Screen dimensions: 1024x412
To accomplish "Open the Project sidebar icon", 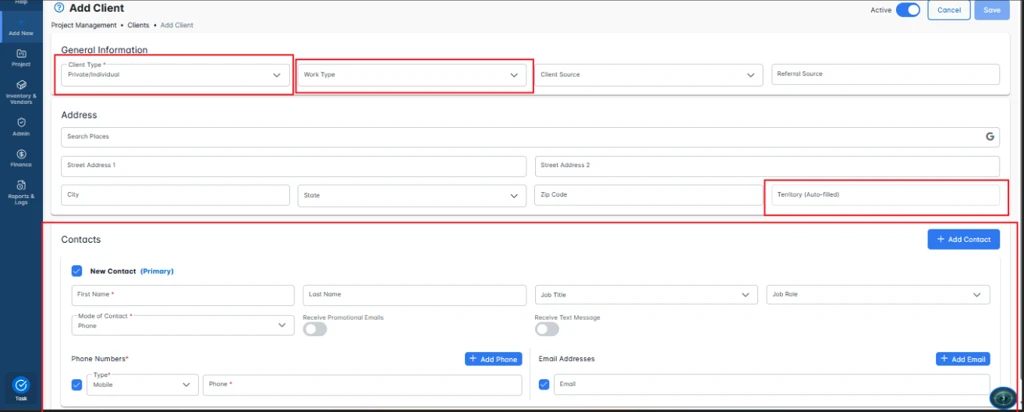I will (x=21, y=55).
